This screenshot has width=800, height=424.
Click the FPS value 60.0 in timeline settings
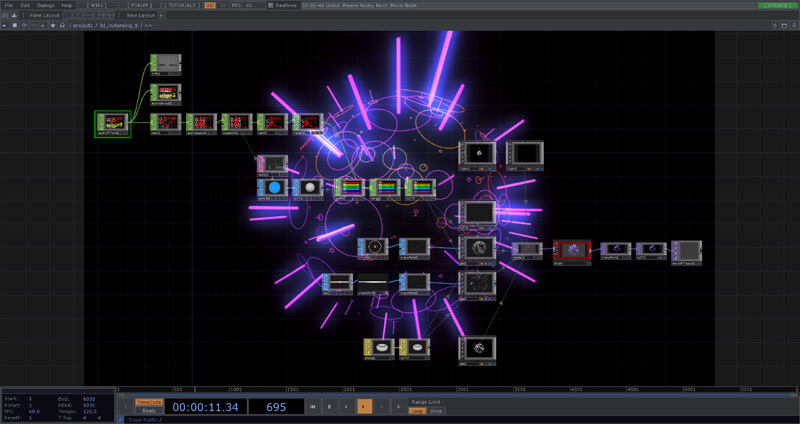[34, 411]
